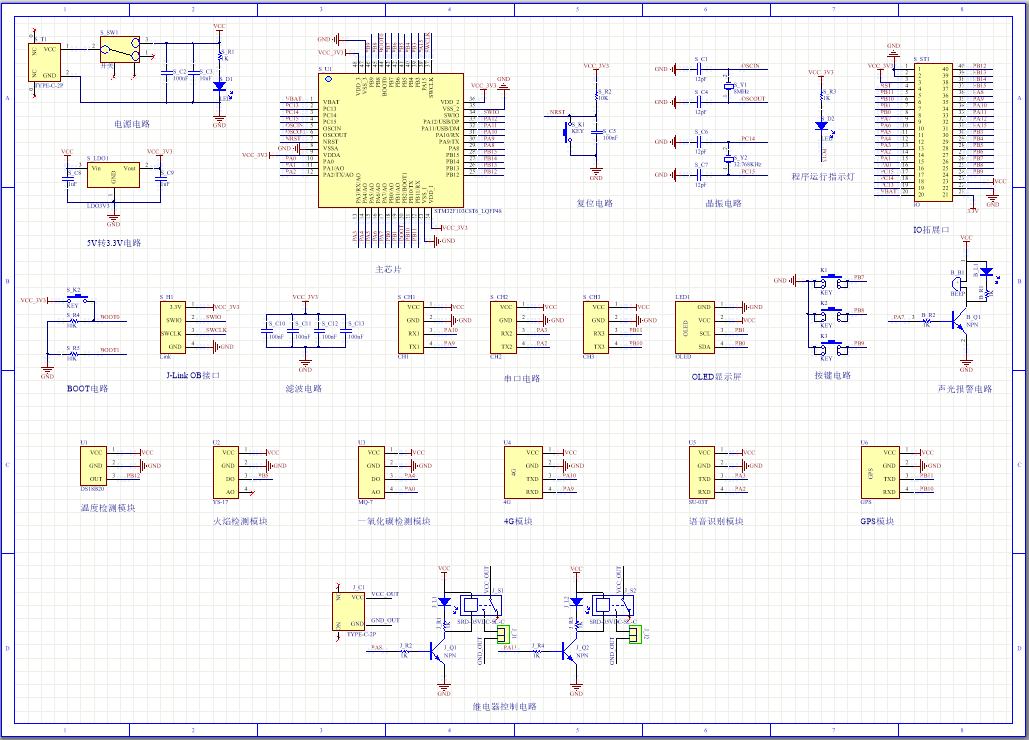Select resistor S_R5 10K on BOOT1 line

(73, 354)
